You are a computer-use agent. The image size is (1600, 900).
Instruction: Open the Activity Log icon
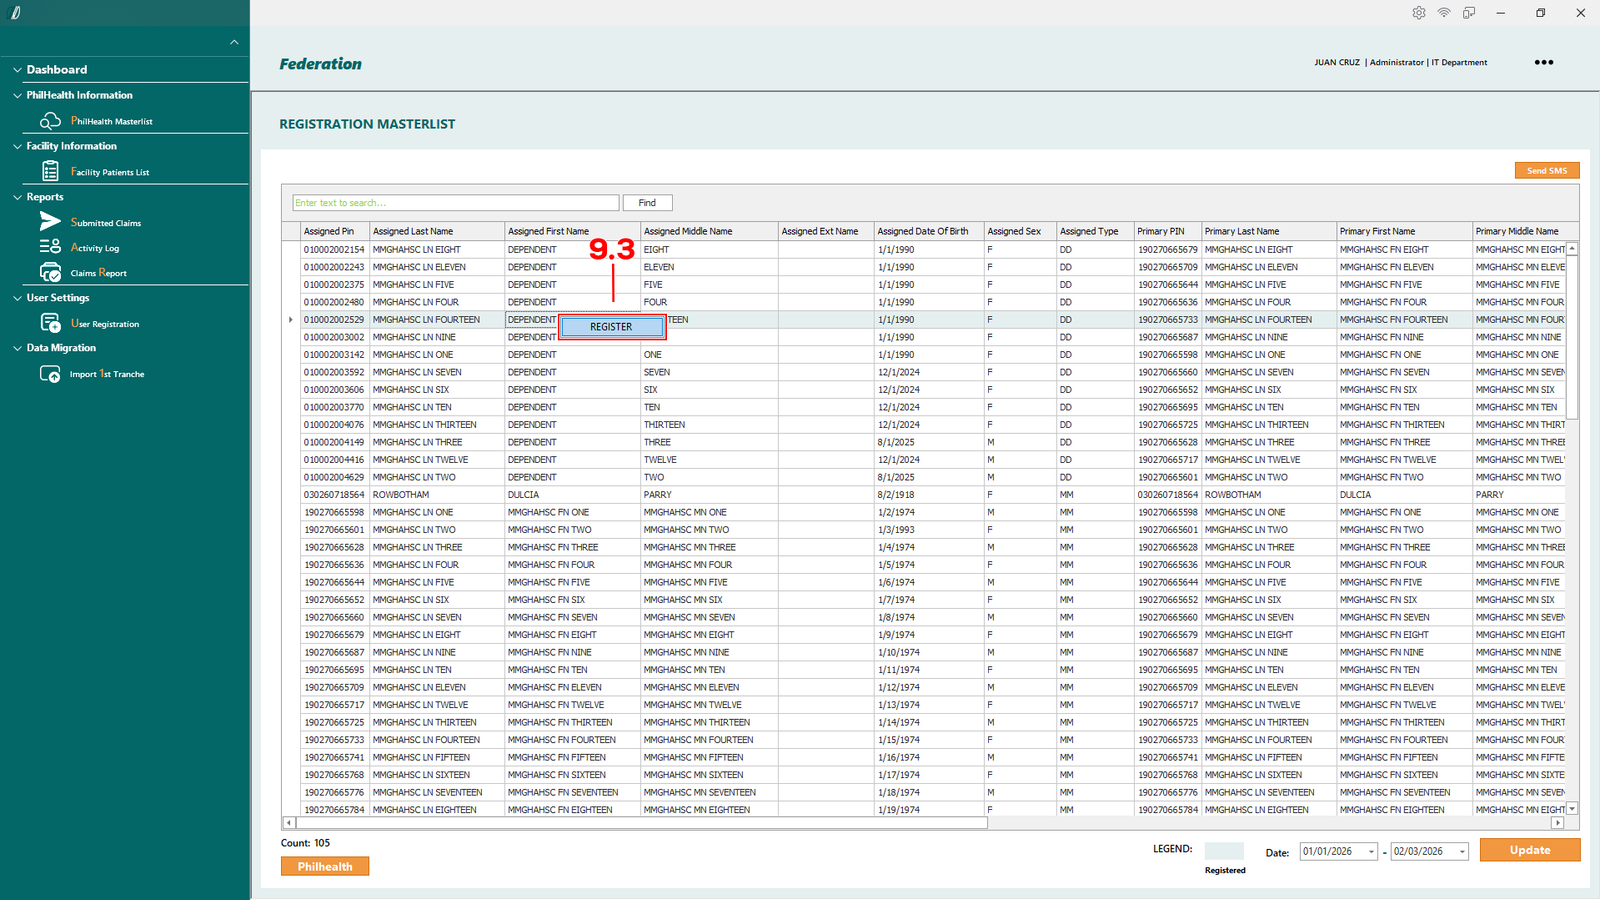pyautogui.click(x=50, y=247)
